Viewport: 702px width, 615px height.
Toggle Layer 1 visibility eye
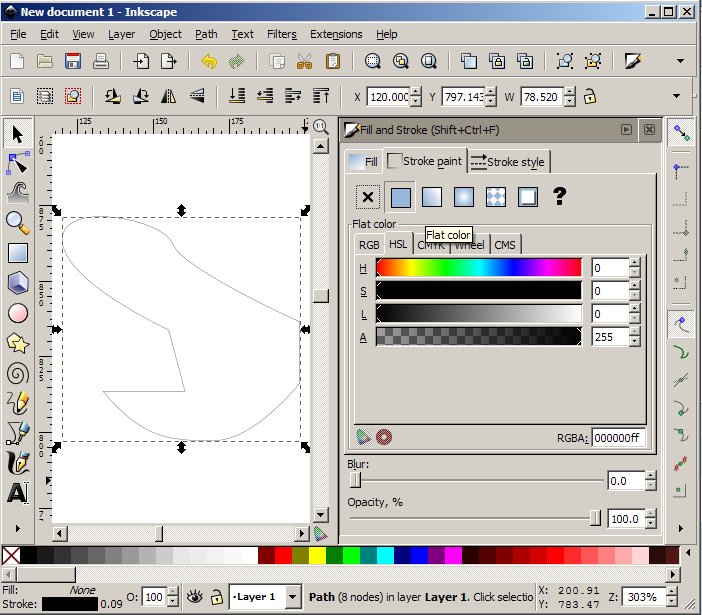(194, 597)
